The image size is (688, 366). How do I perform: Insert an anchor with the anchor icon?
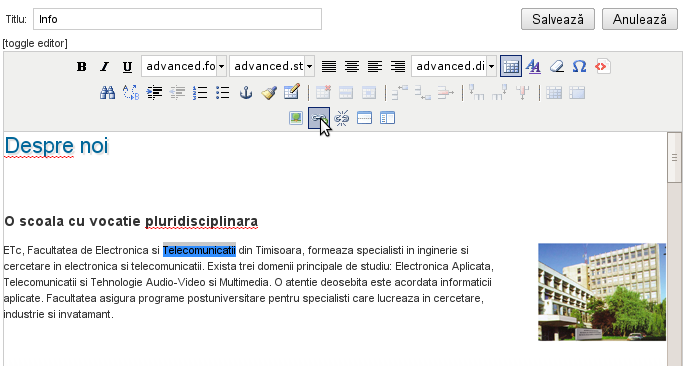click(246, 93)
